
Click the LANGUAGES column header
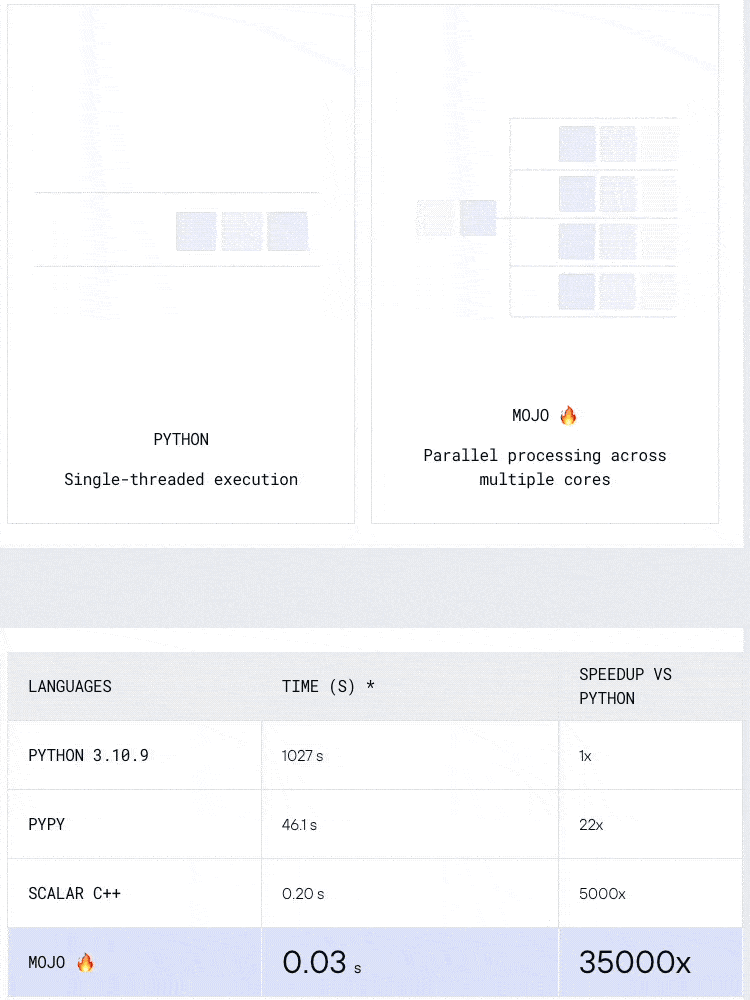point(70,686)
